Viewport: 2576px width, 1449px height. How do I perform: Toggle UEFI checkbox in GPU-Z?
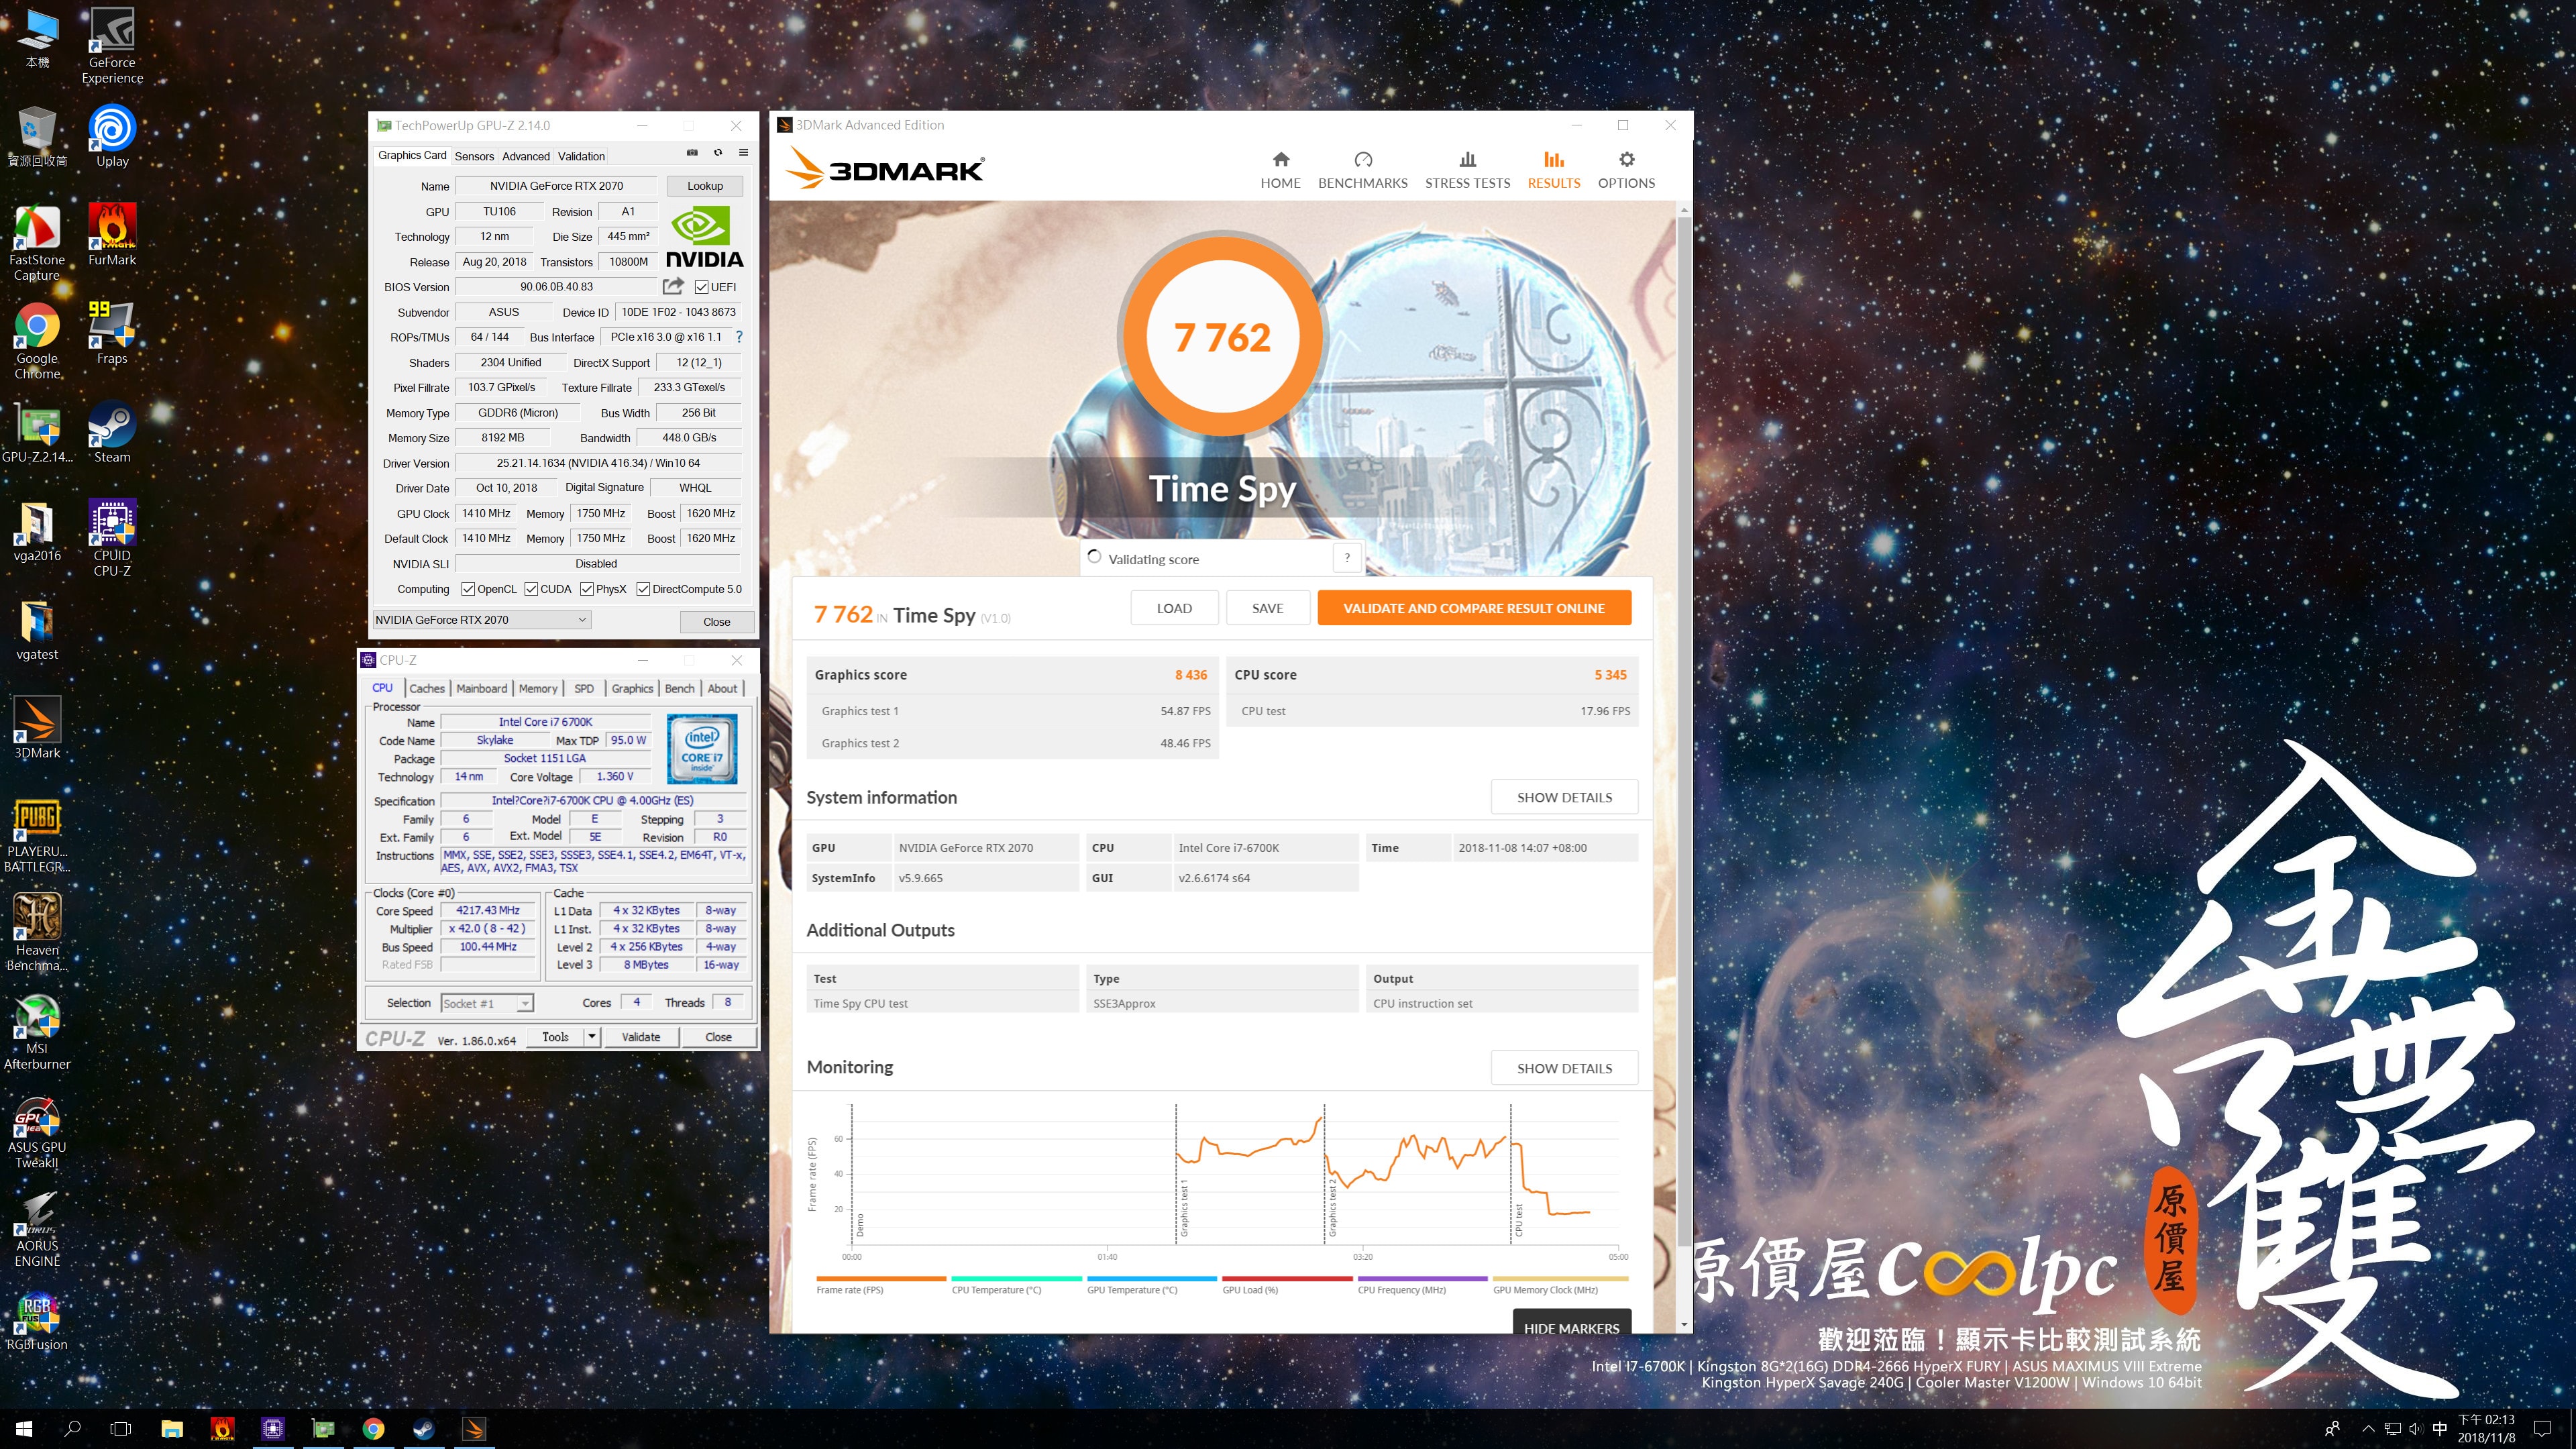[702, 287]
